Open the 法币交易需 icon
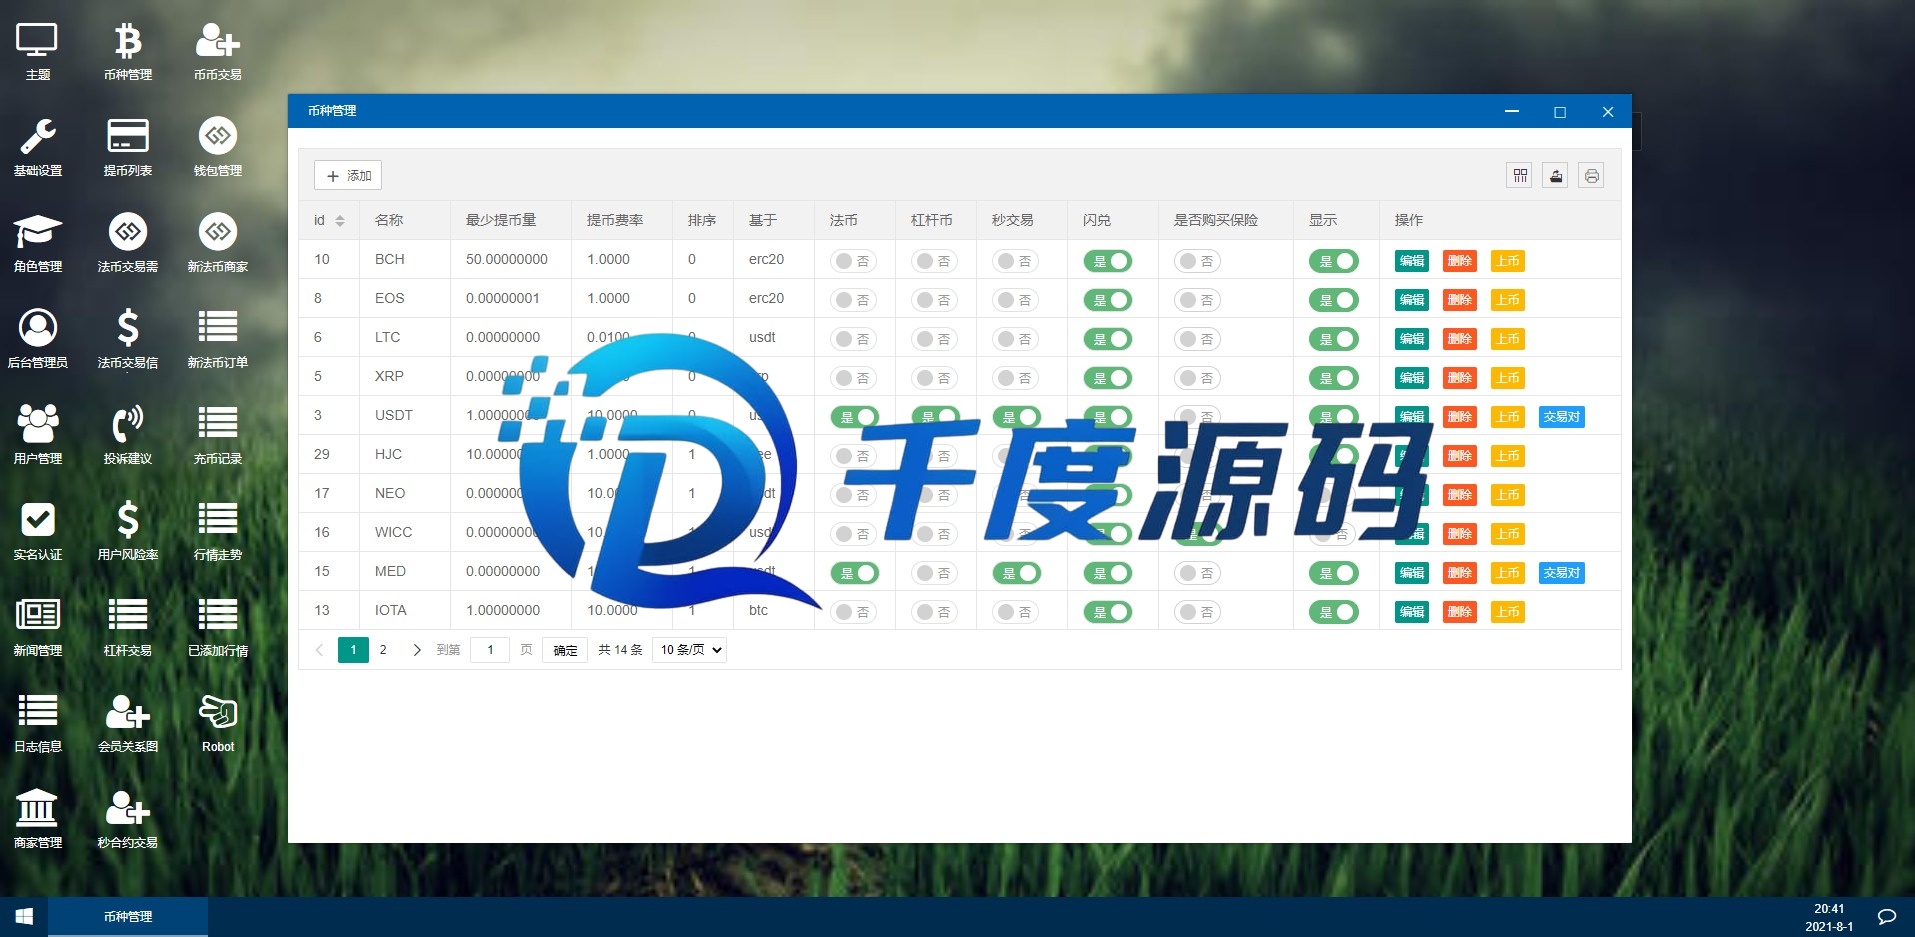Viewport: 1915px width, 937px height. point(128,244)
